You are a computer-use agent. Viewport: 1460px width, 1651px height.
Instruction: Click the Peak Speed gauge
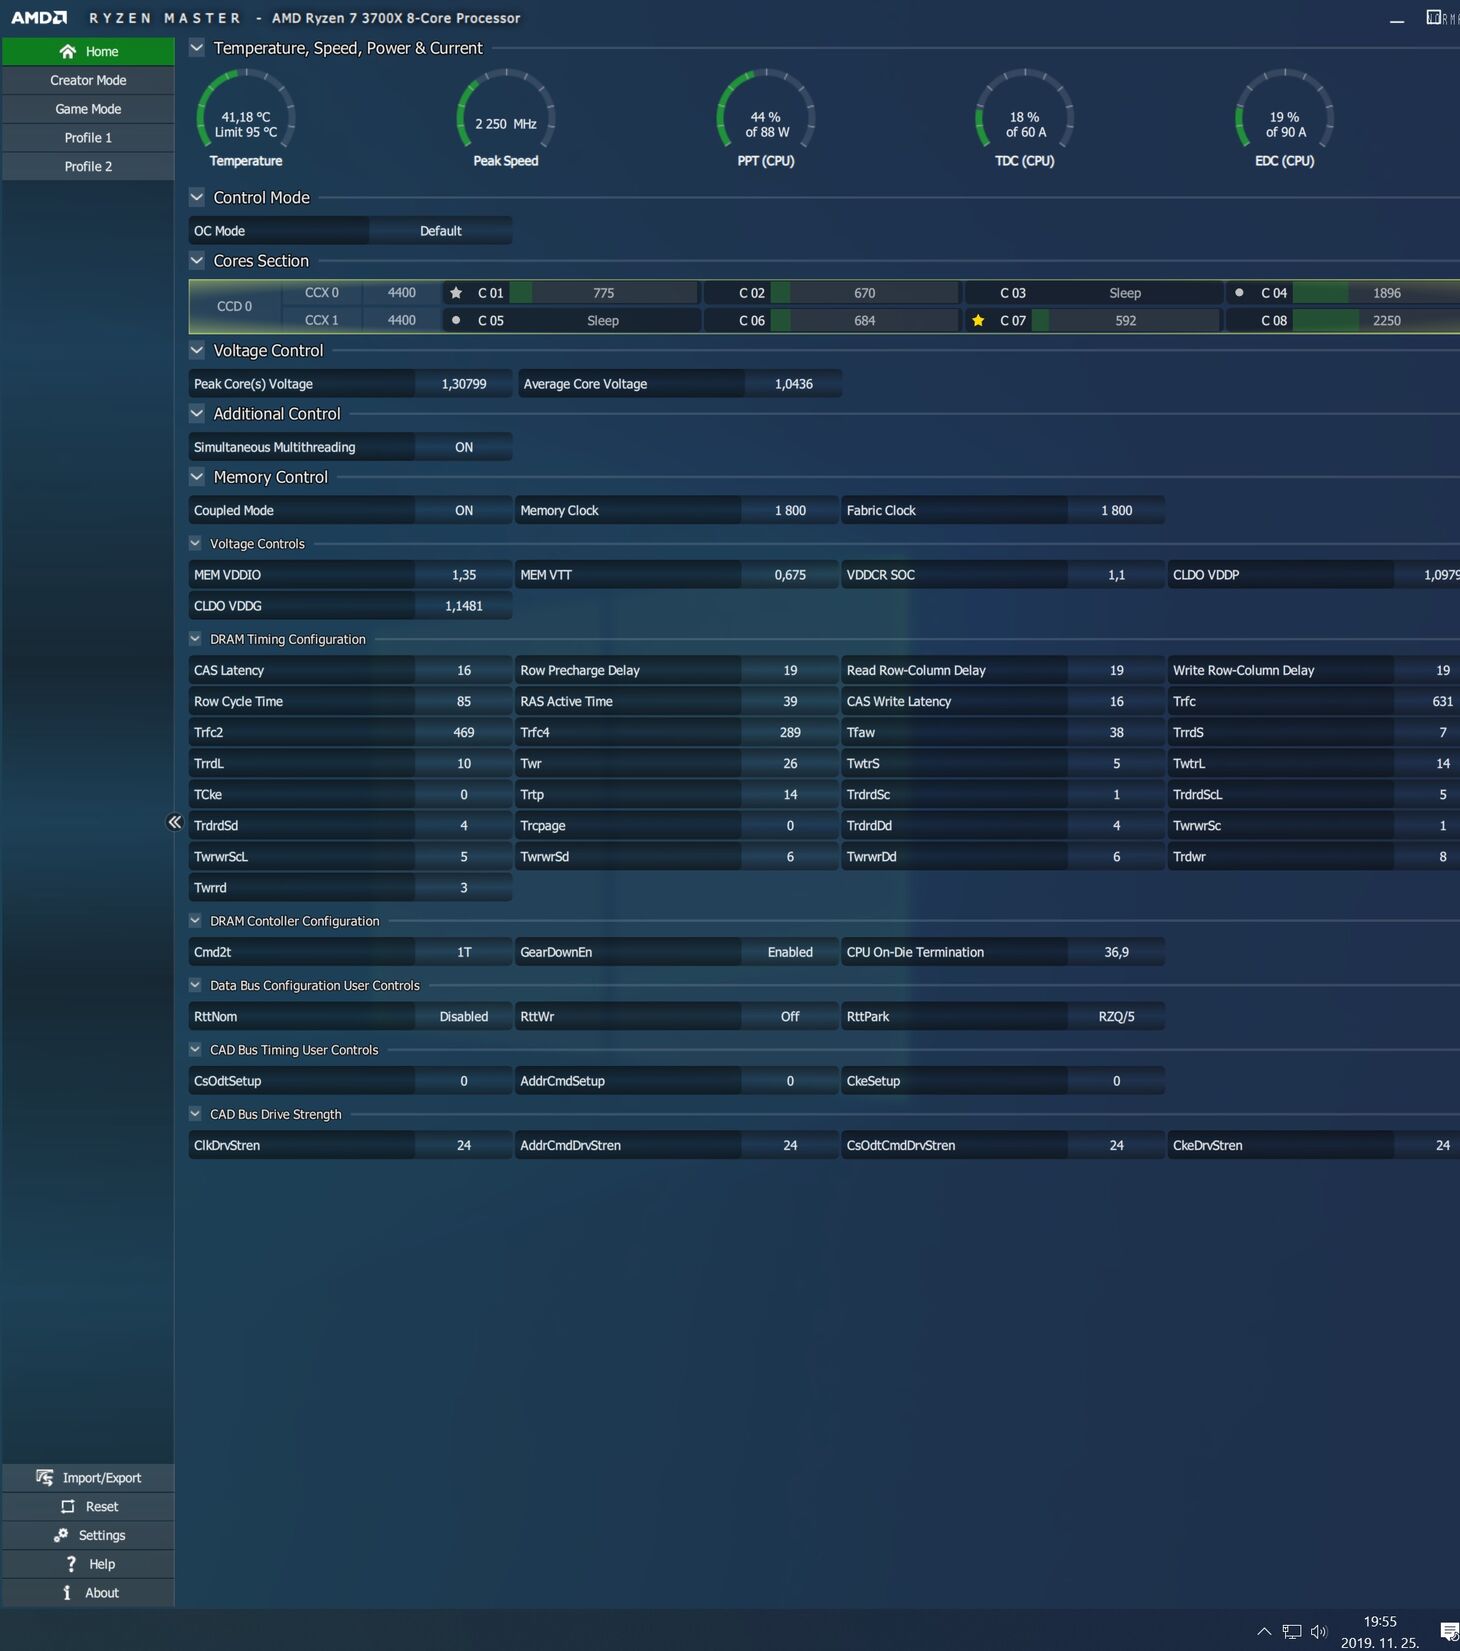(x=506, y=118)
